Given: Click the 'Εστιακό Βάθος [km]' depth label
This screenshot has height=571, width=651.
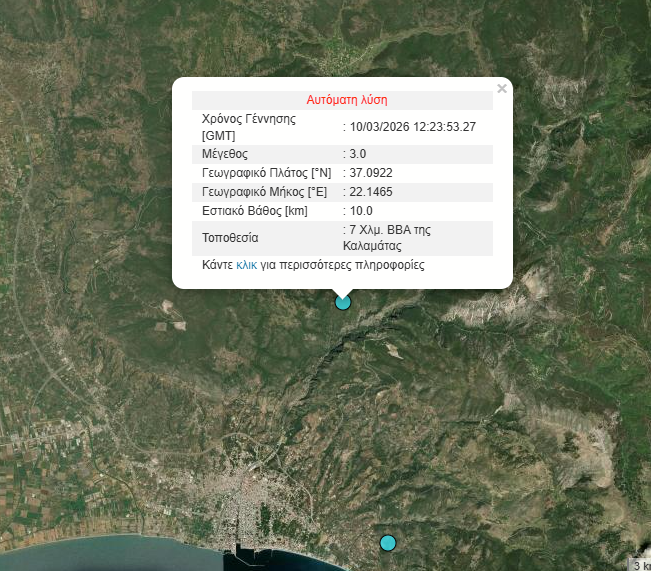Looking at the screenshot, I should point(254,211).
